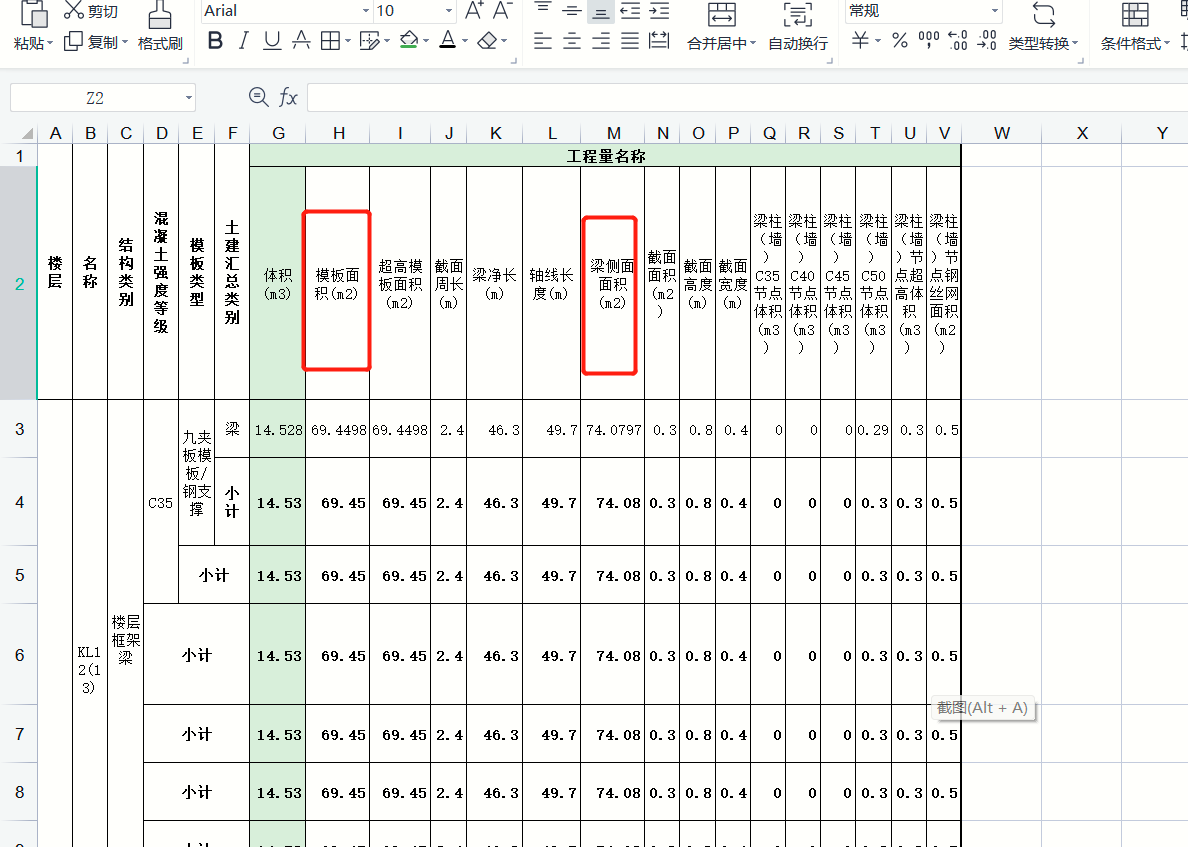Open the Arial font name dropdown

(366, 11)
